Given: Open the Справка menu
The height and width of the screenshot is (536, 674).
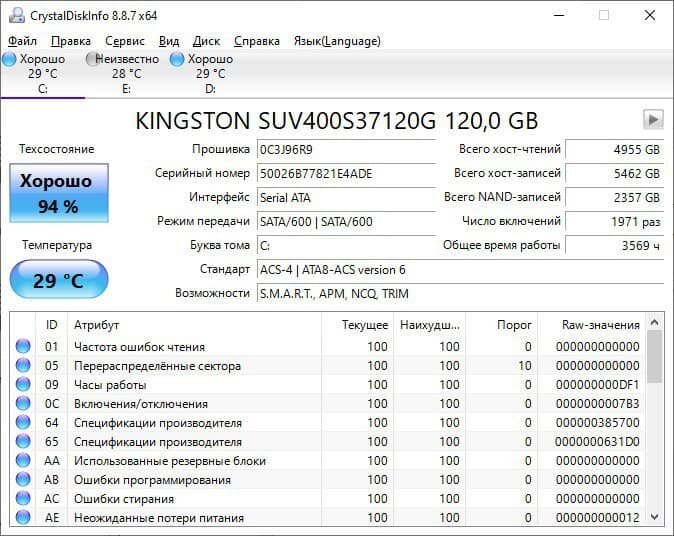Looking at the screenshot, I should (x=257, y=41).
